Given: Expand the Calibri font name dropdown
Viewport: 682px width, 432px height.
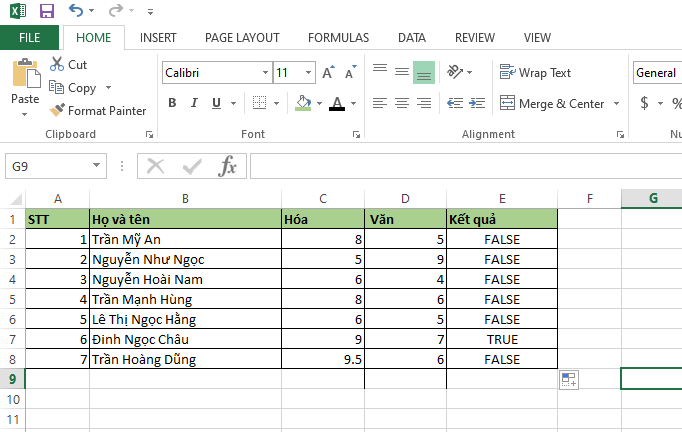Looking at the screenshot, I should click(265, 72).
